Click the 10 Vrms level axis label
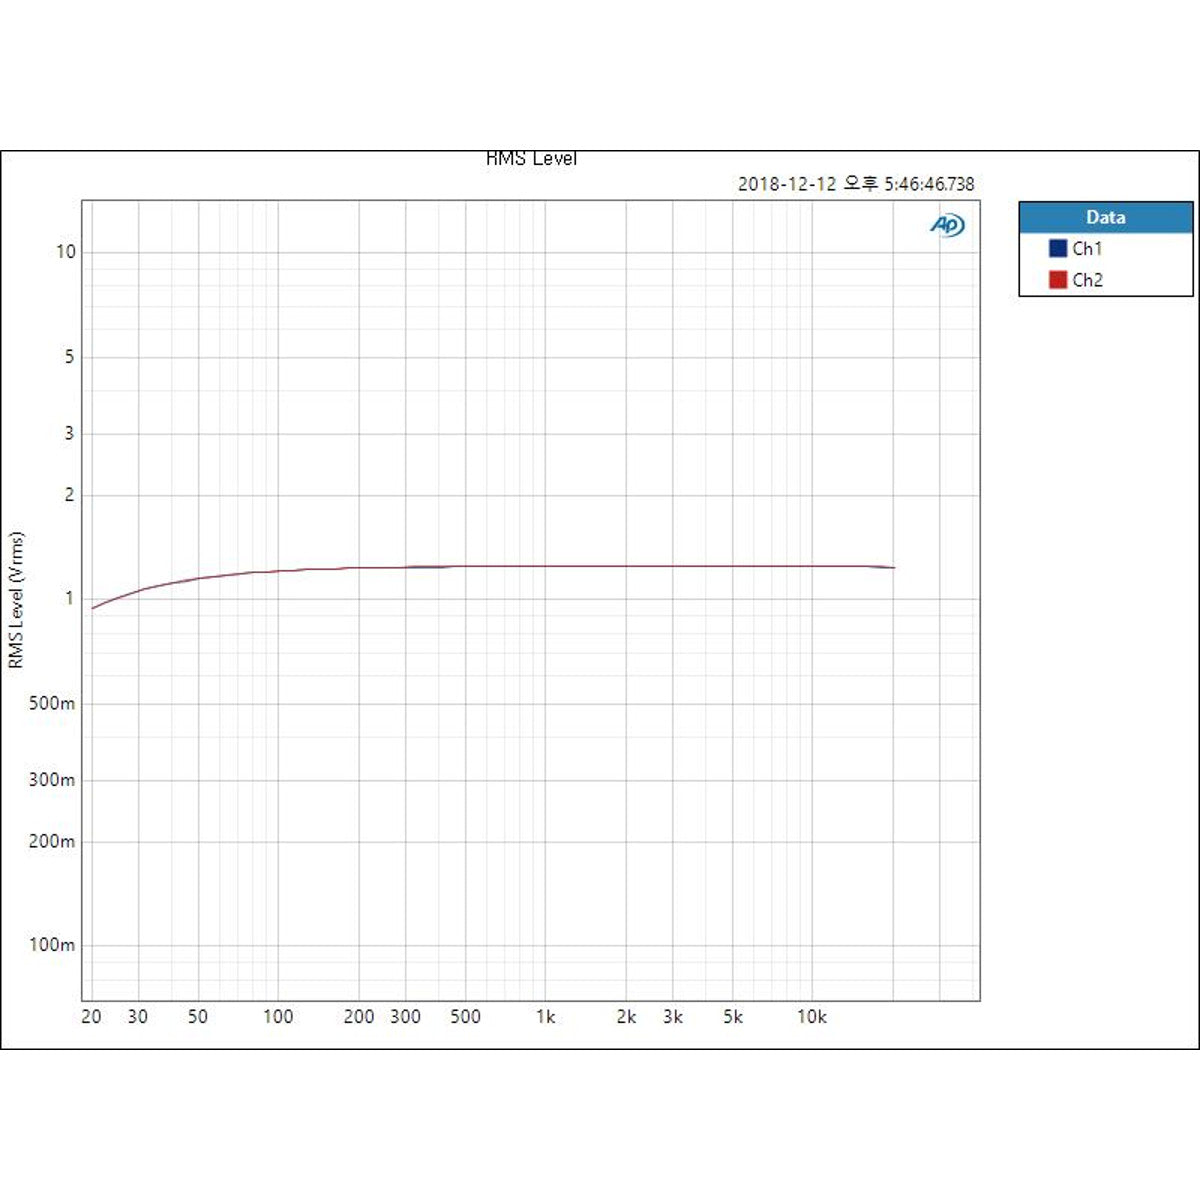 pos(65,252)
